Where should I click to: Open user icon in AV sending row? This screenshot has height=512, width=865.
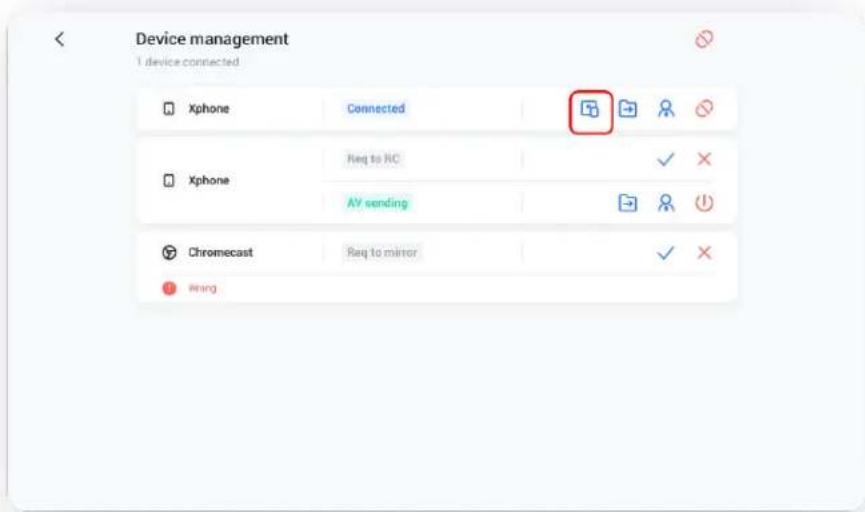pyautogui.click(x=666, y=203)
